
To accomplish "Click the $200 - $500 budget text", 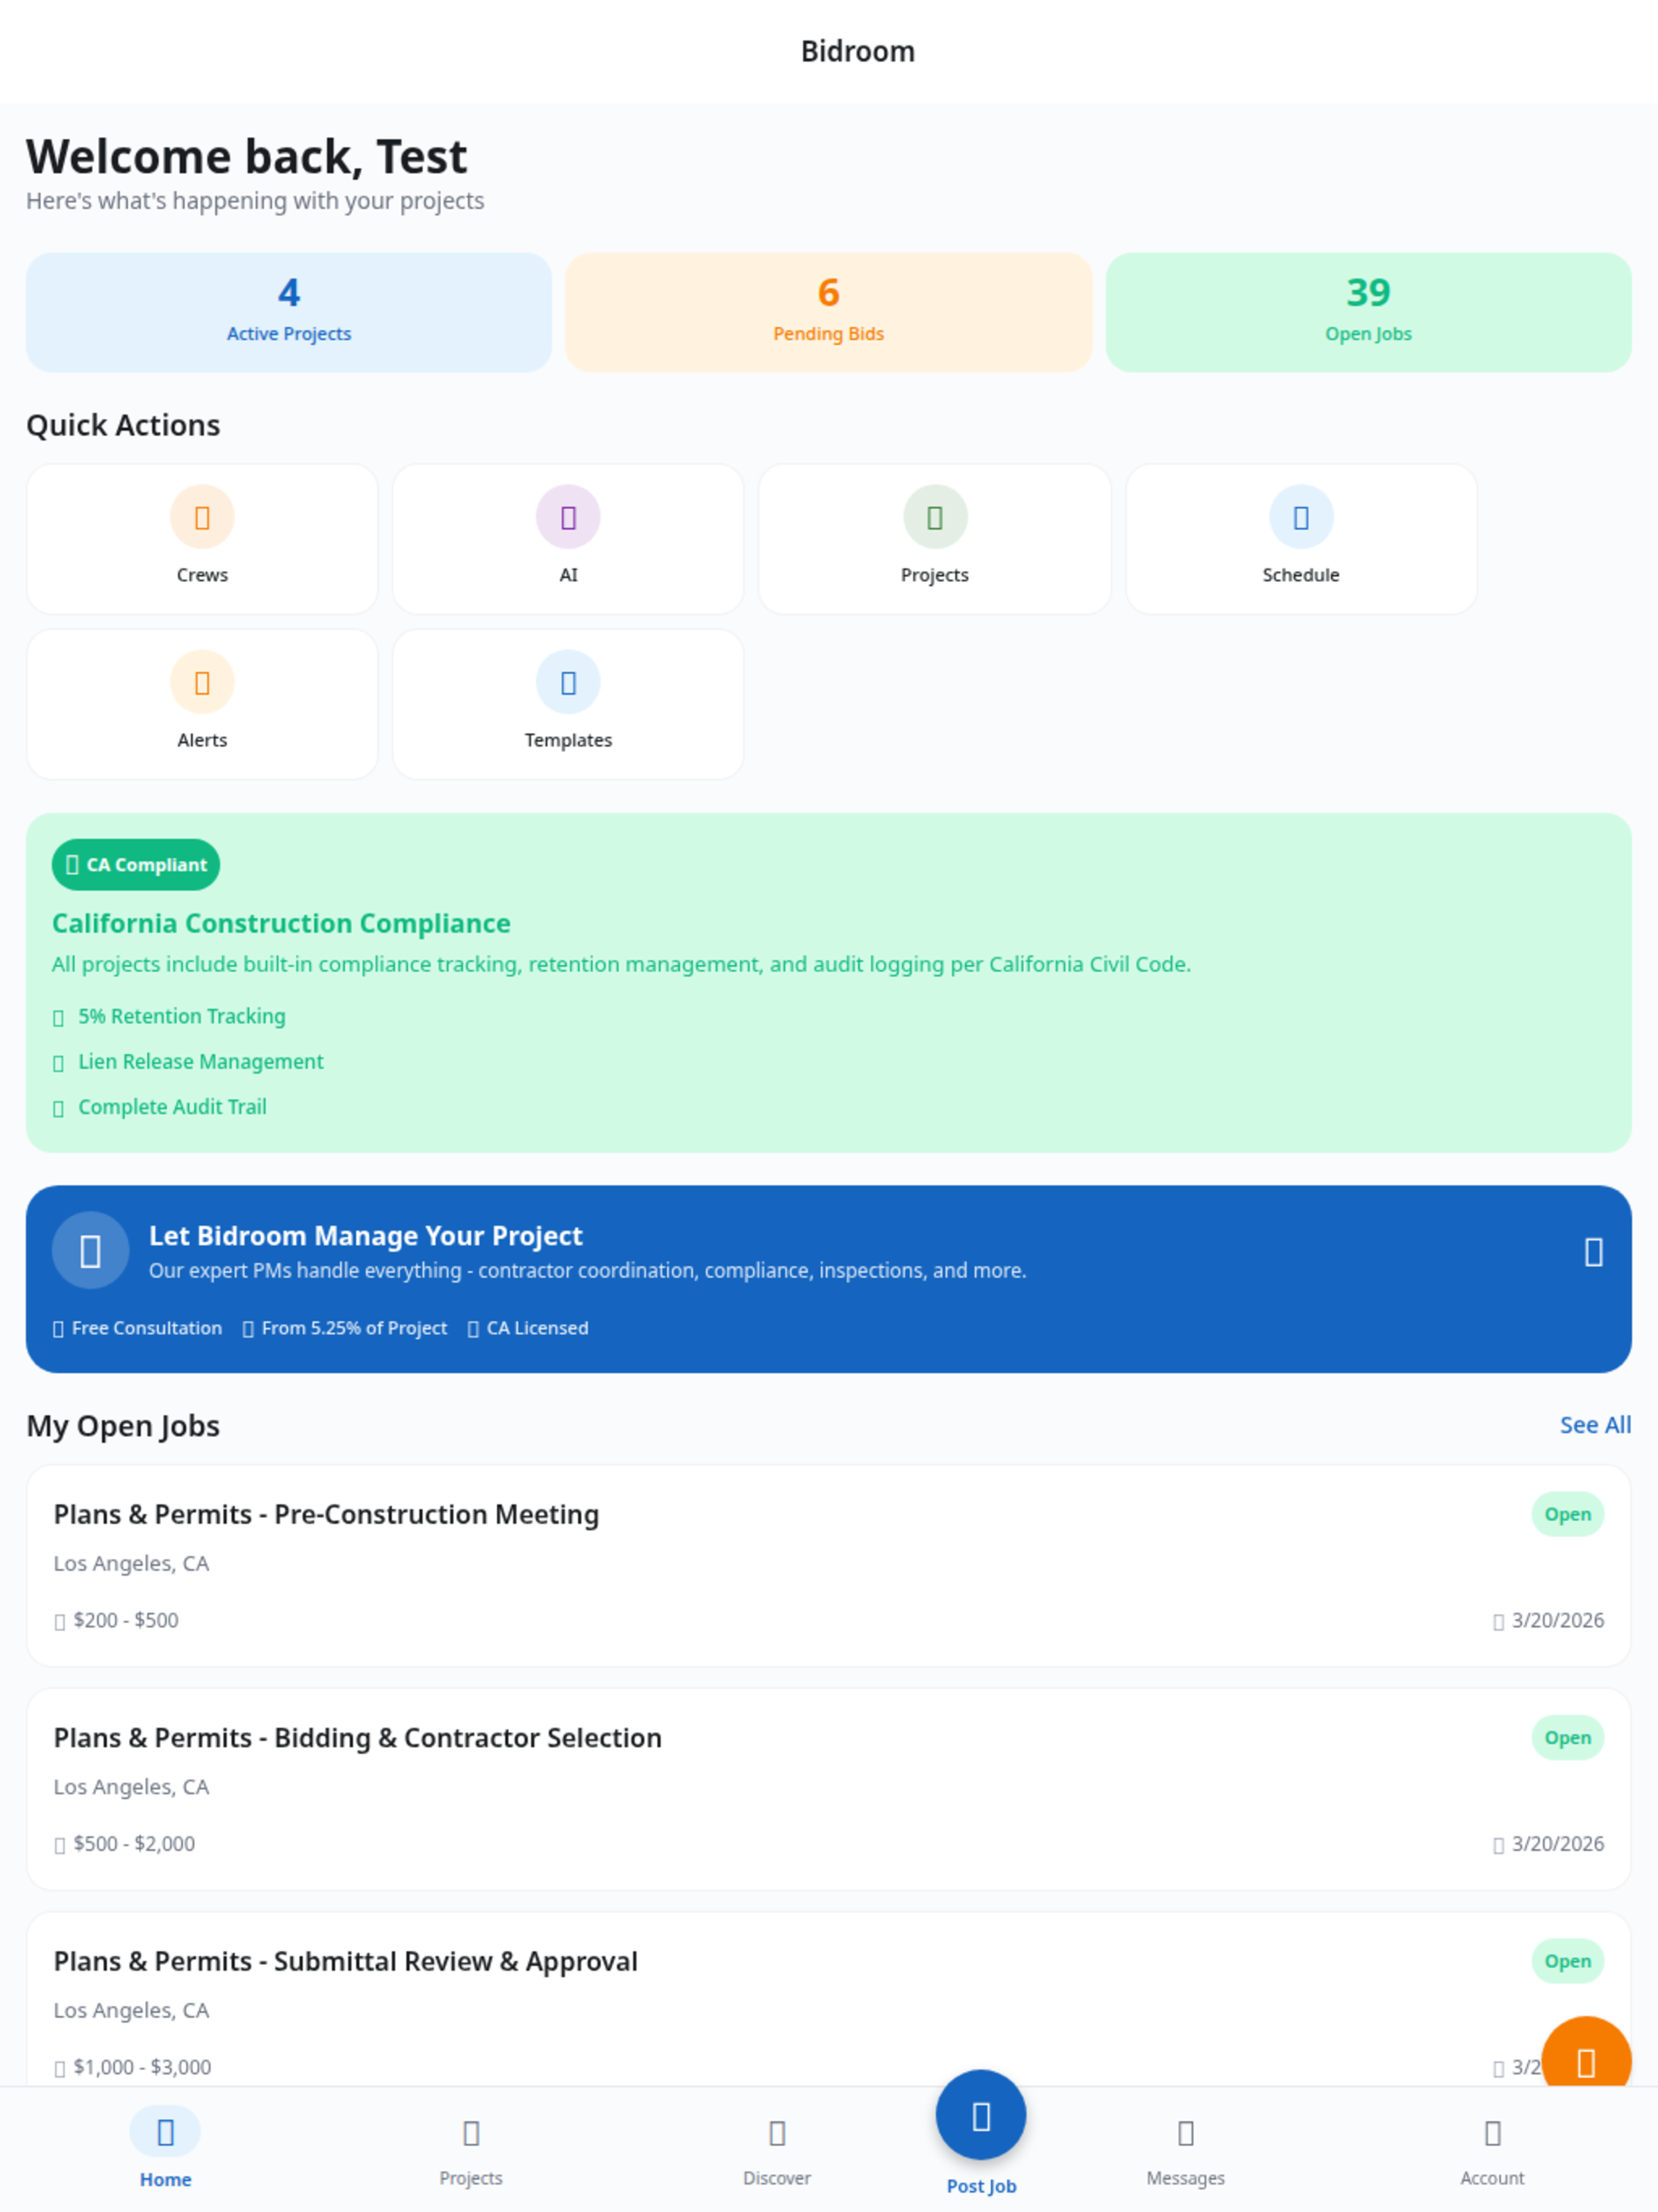I will pyautogui.click(x=126, y=1620).
